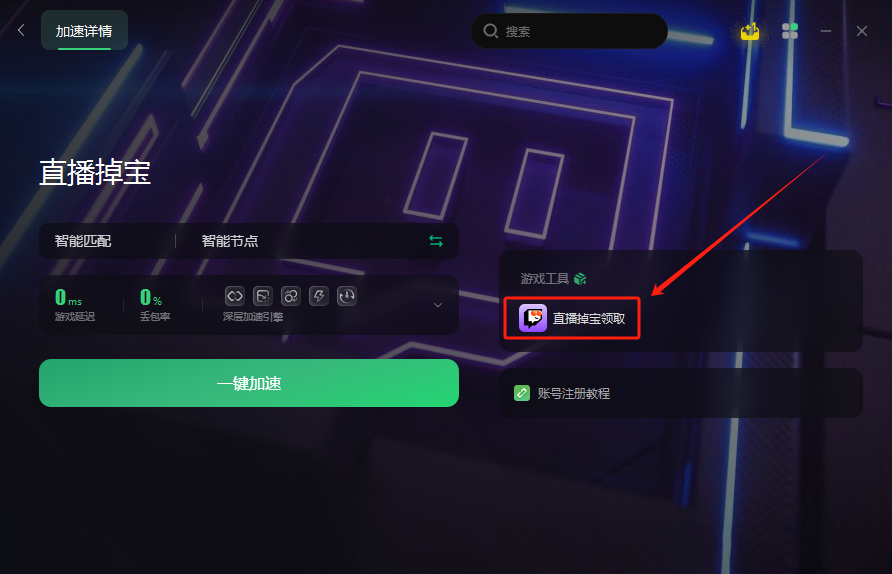
Task: Open the 加速详情 tab
Action: click(84, 31)
